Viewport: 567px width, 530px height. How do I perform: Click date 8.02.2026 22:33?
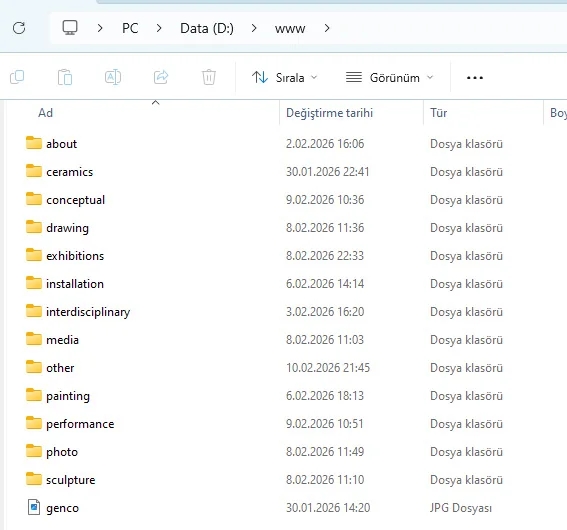[x=325, y=256]
